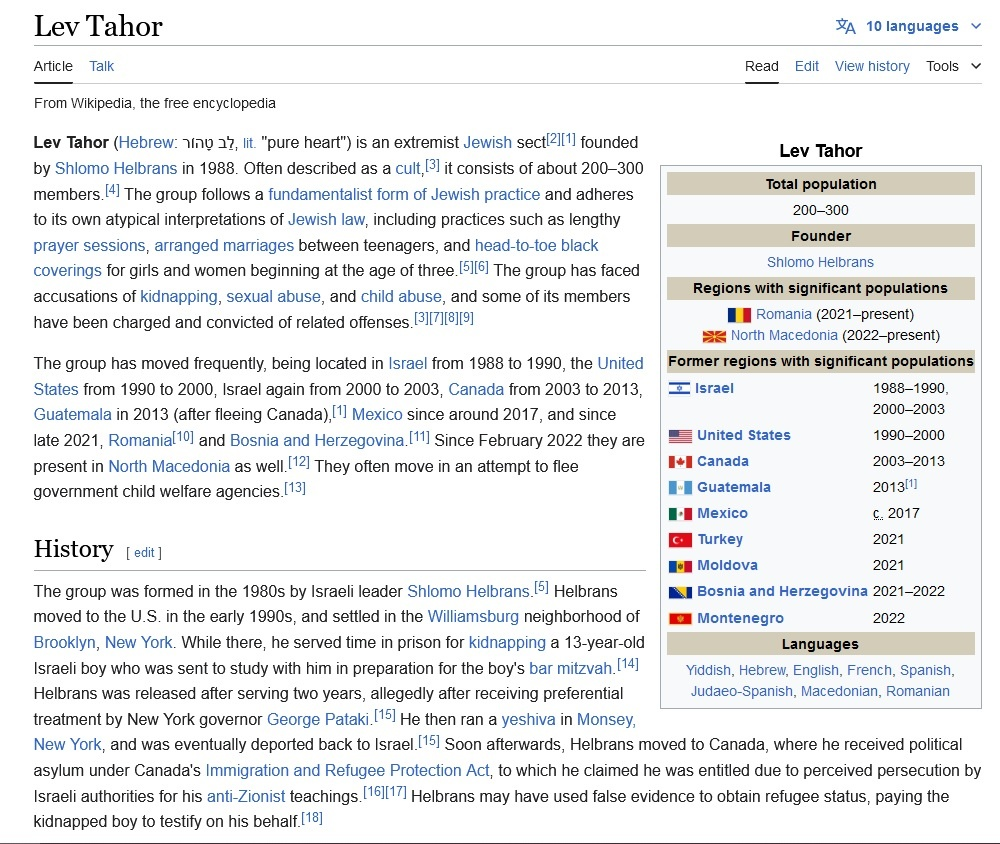This screenshot has height=844, width=1000.
Task: Click the United States flag icon
Action: [680, 436]
